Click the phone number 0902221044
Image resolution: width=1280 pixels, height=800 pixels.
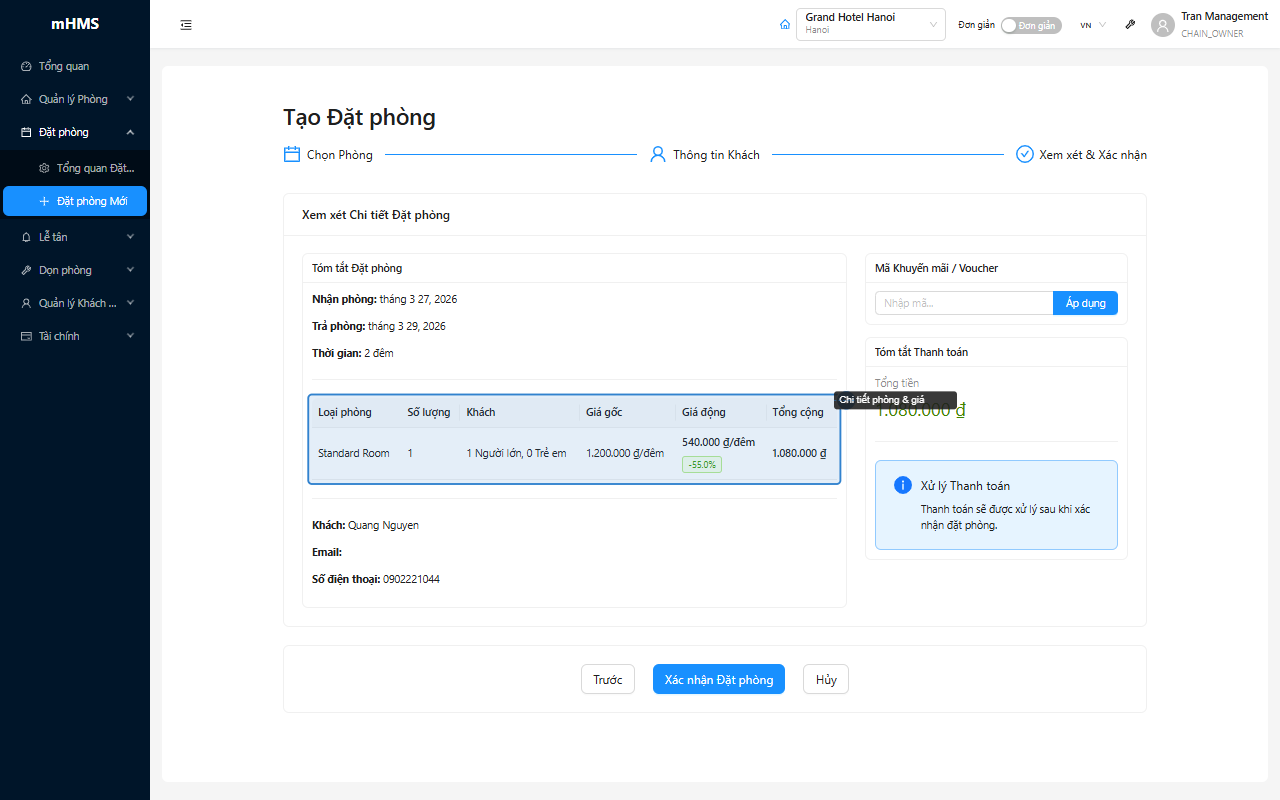pyautogui.click(x=411, y=579)
